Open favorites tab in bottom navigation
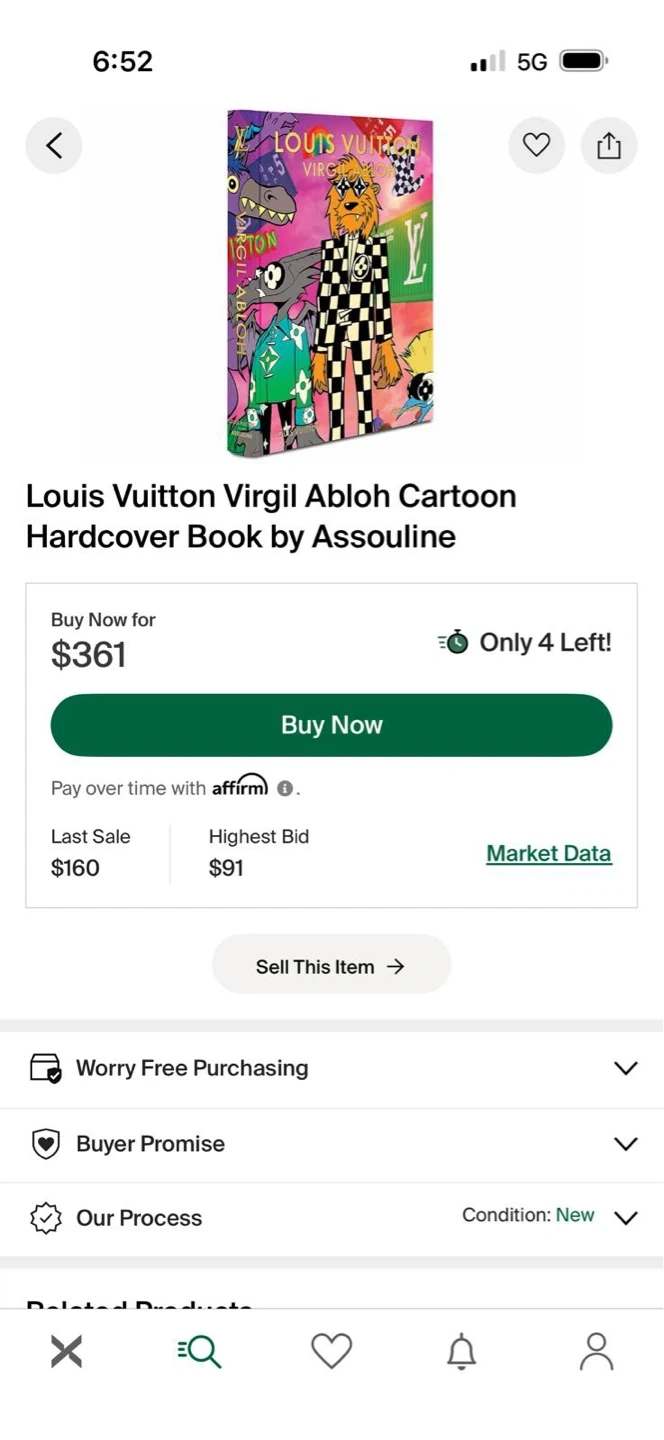The image size is (664, 1440). click(x=331, y=1352)
